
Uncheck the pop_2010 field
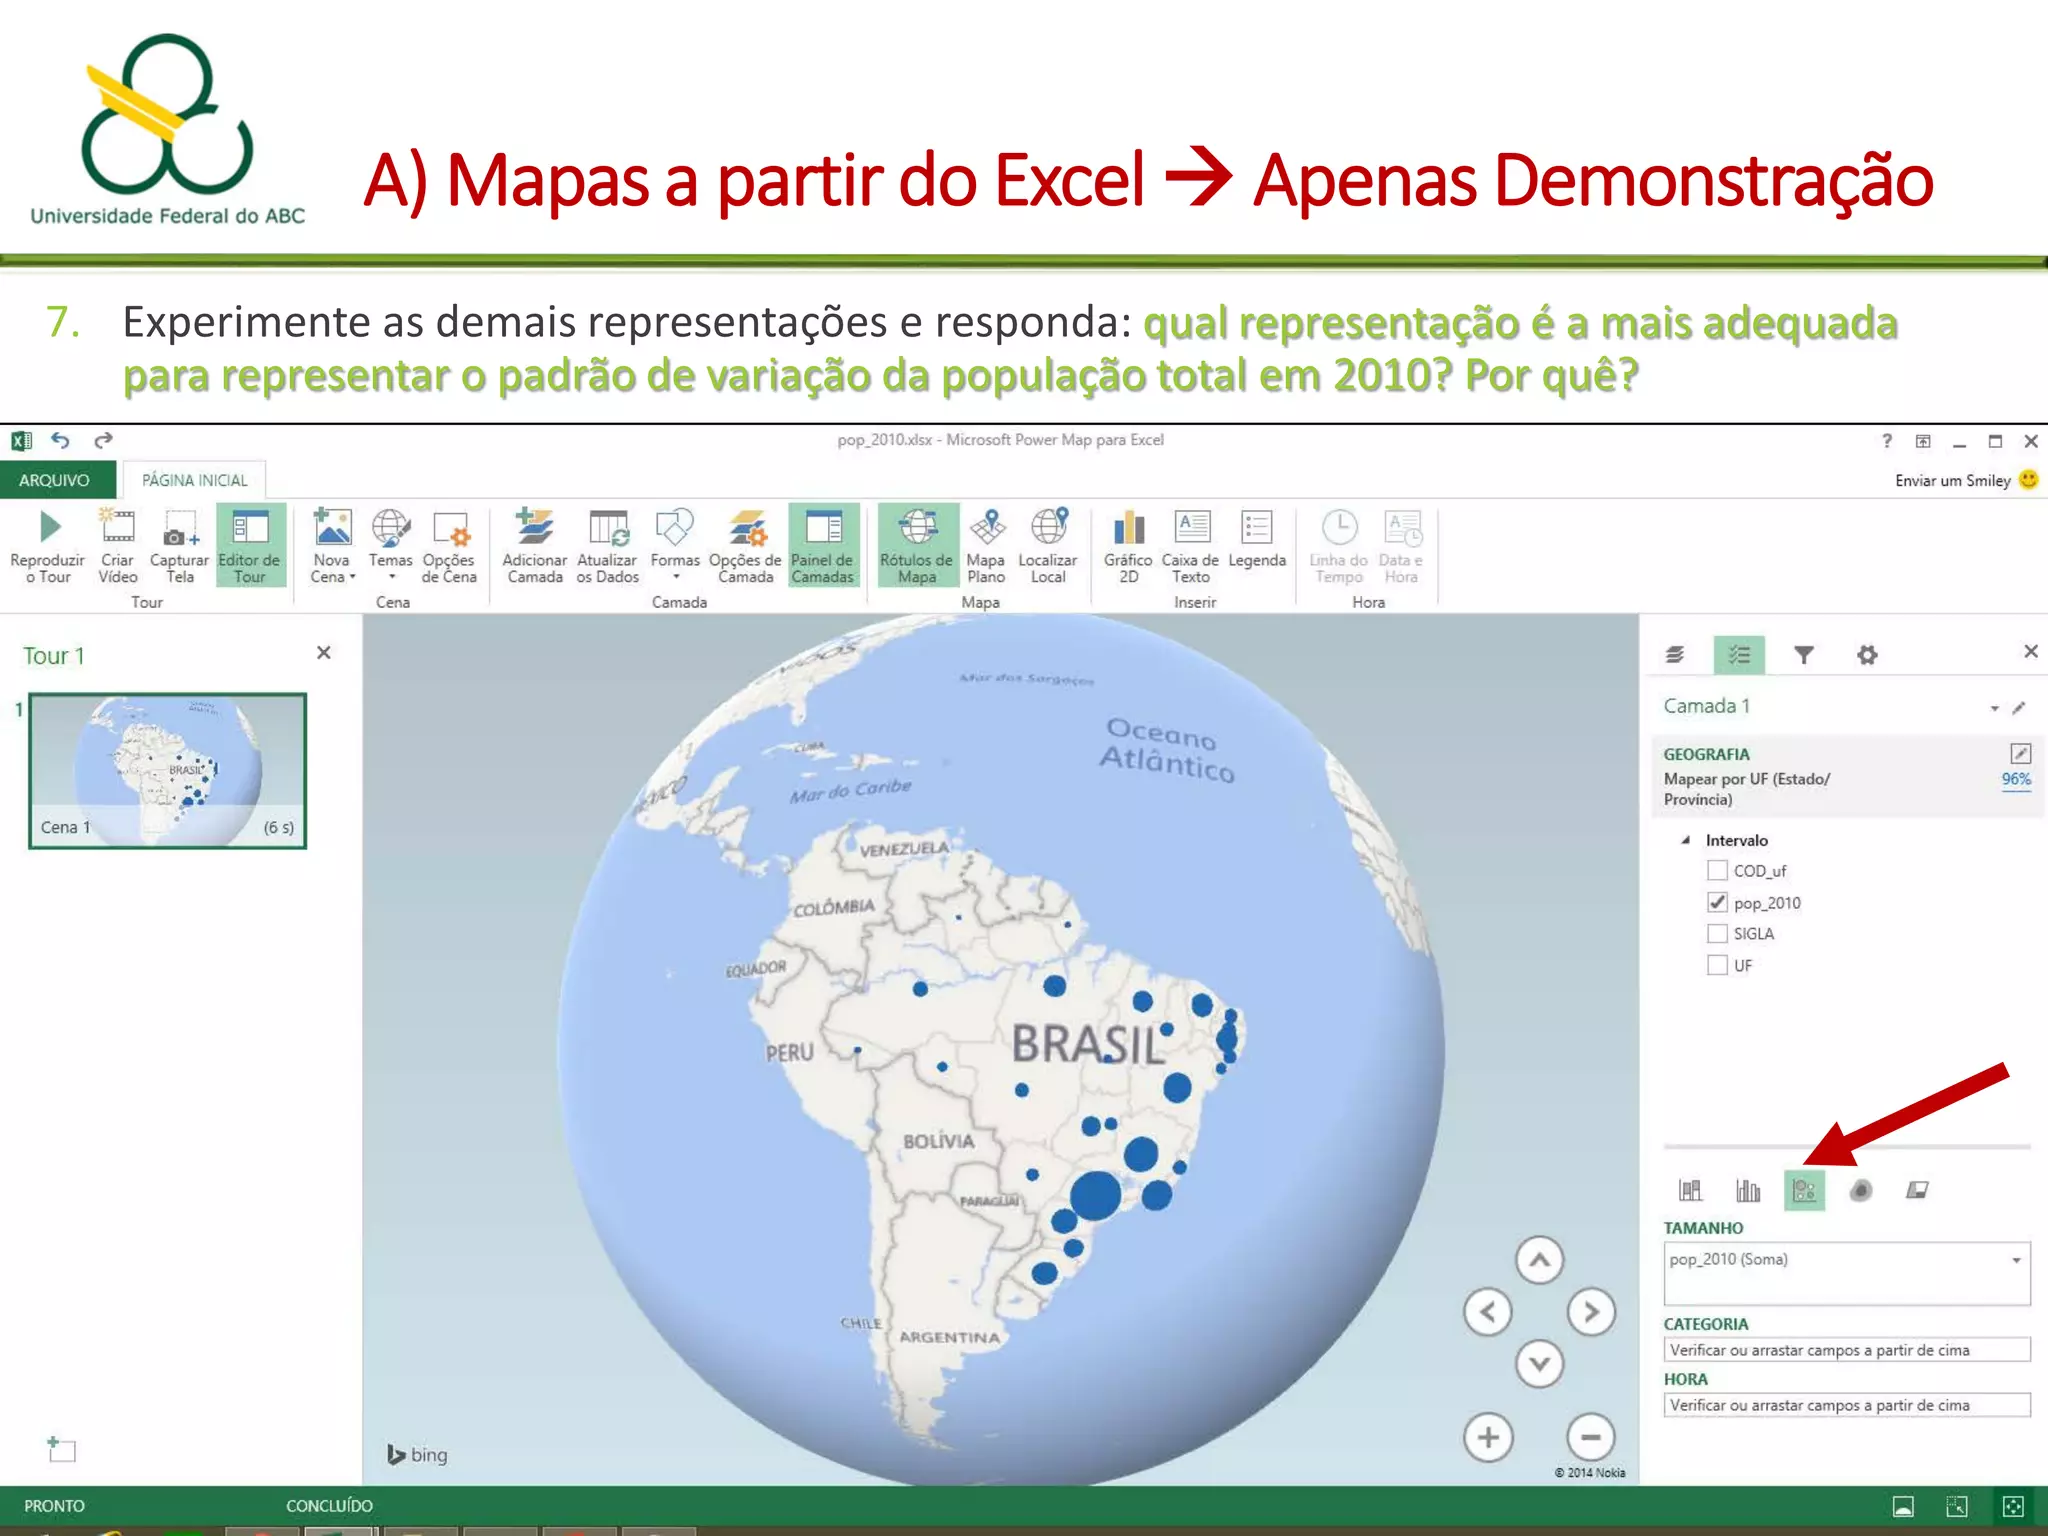1717,902
